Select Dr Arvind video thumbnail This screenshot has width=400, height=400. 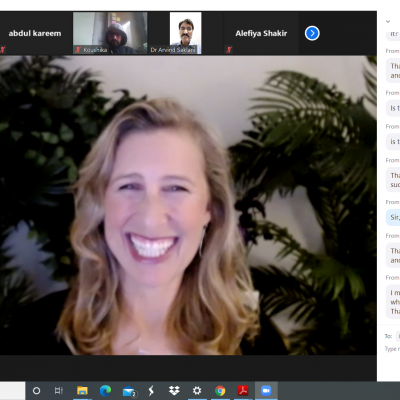[185, 33]
